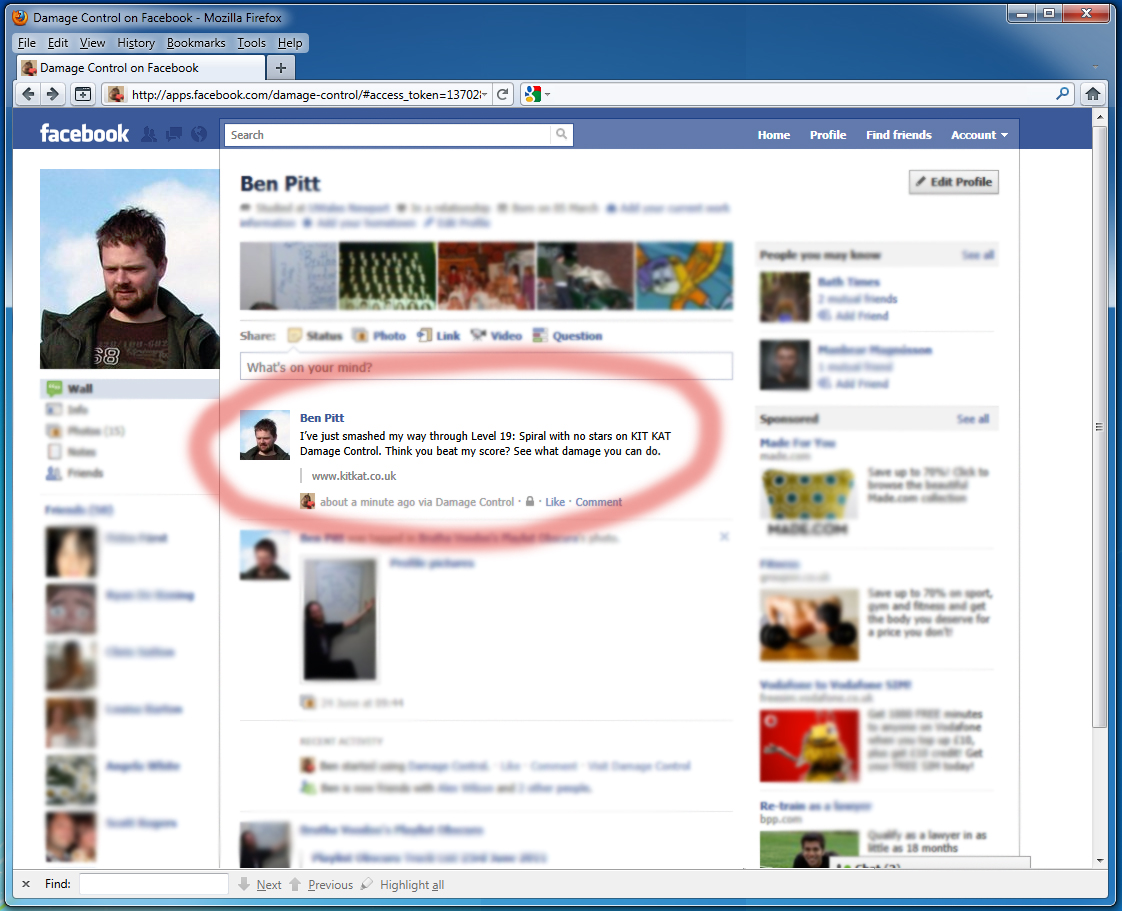Viewport: 1122px width, 911px height.
Task: Select Wall in the left sidebar
Action: coord(80,388)
